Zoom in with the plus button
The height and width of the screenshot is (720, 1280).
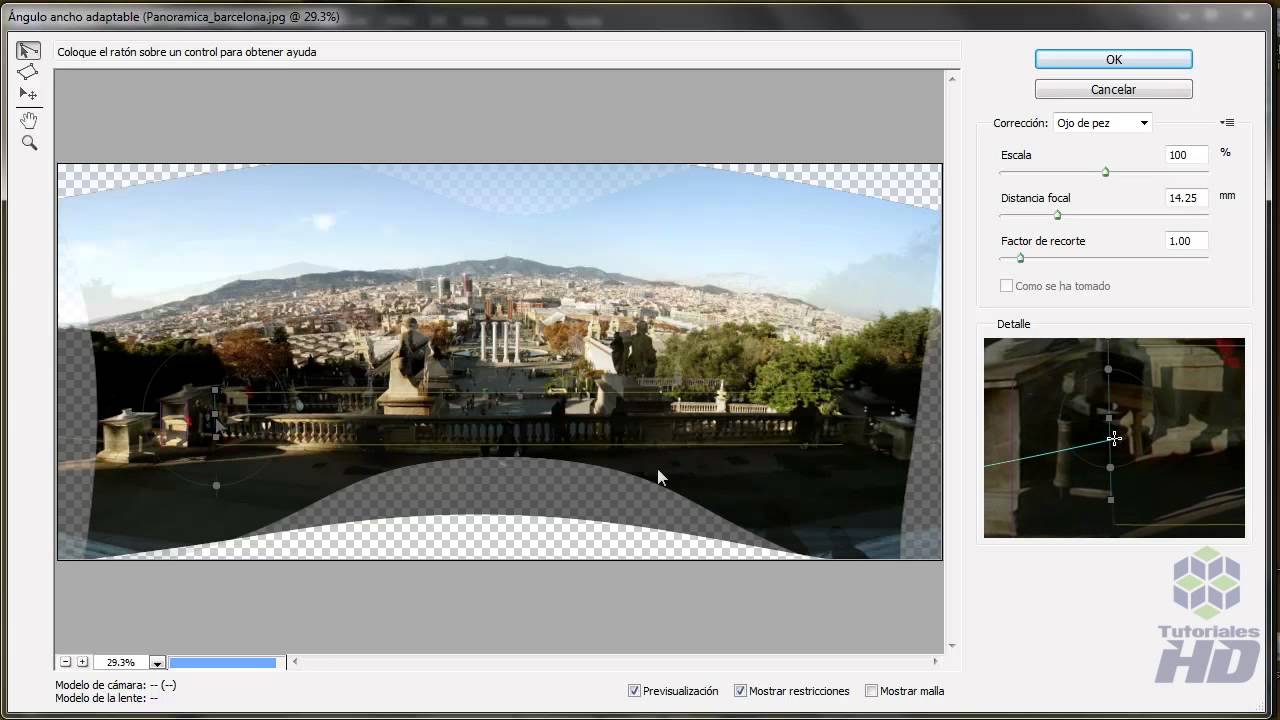coord(82,662)
